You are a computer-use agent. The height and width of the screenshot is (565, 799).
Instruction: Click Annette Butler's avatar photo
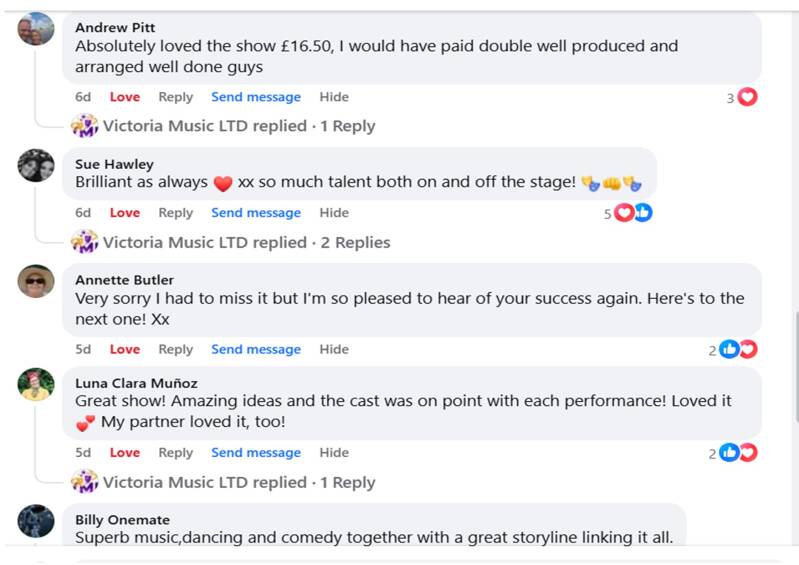36,281
